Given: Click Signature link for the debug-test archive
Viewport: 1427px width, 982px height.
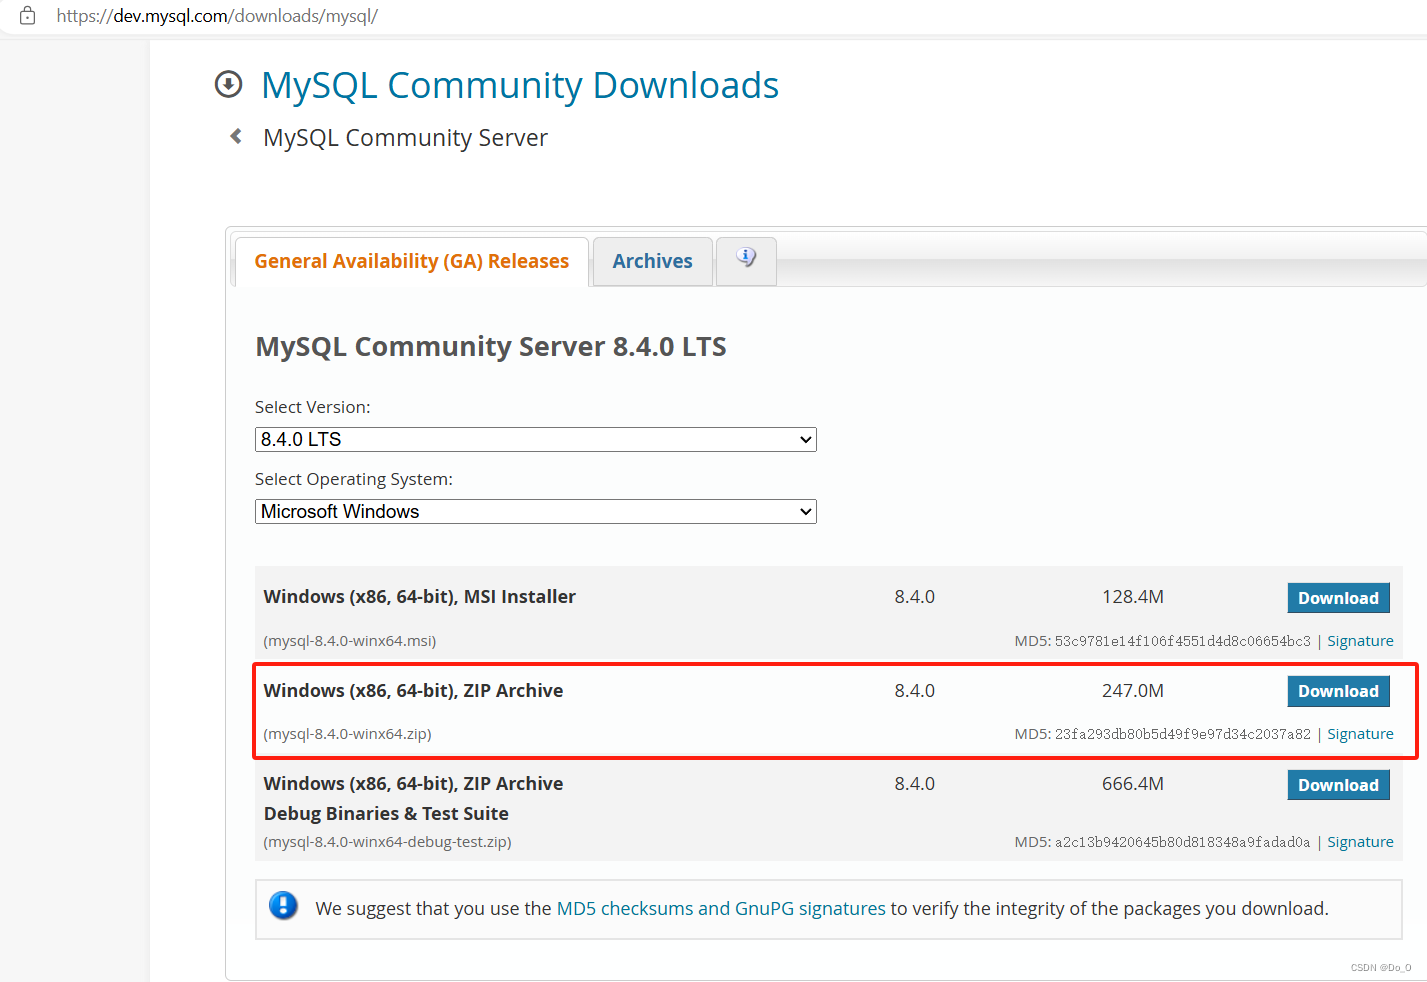Looking at the screenshot, I should (1360, 841).
